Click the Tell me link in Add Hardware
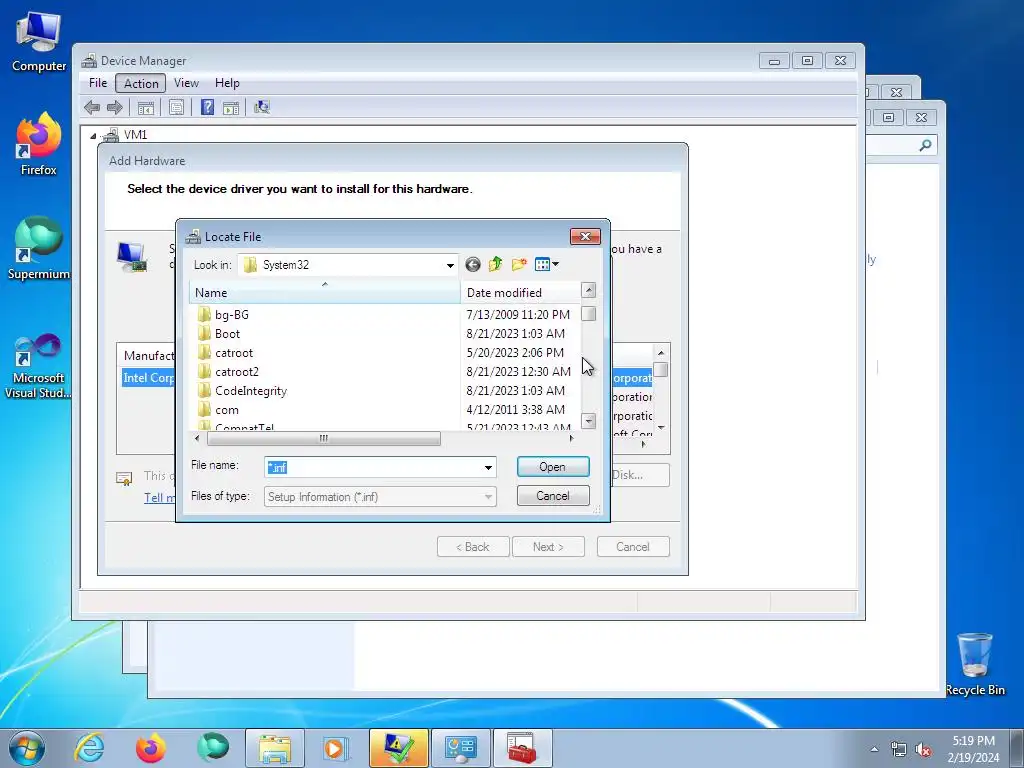The image size is (1024, 768). click(160, 498)
